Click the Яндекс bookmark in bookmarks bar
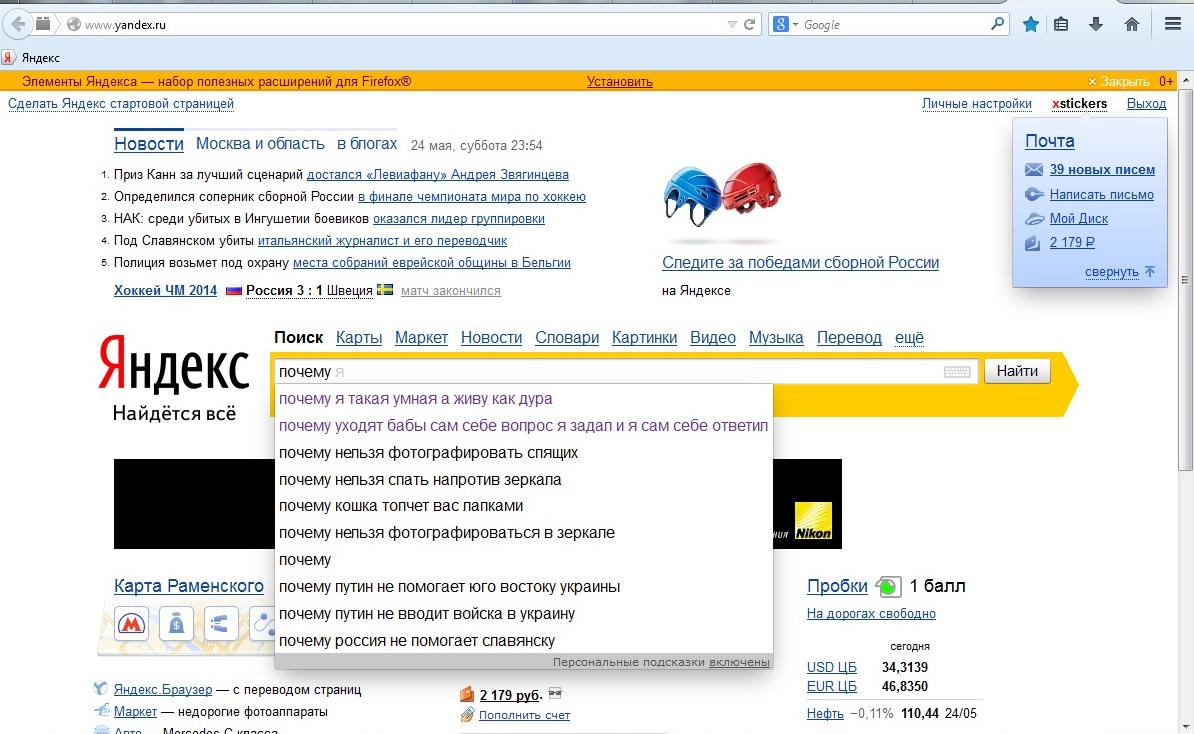The width and height of the screenshot is (1194, 734). click(x=31, y=57)
